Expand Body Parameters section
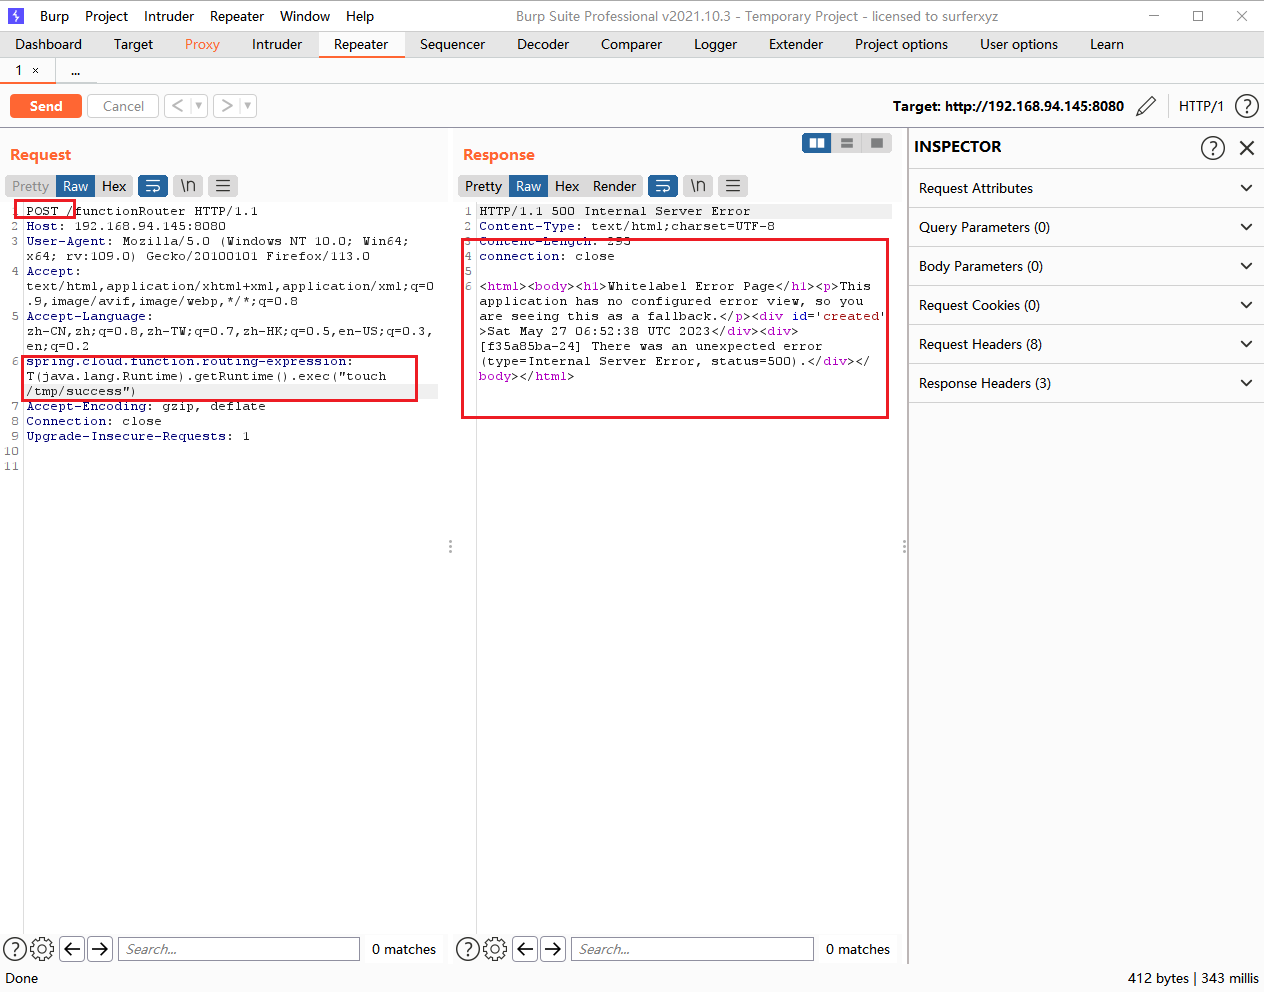The height and width of the screenshot is (992, 1264). point(1086,266)
